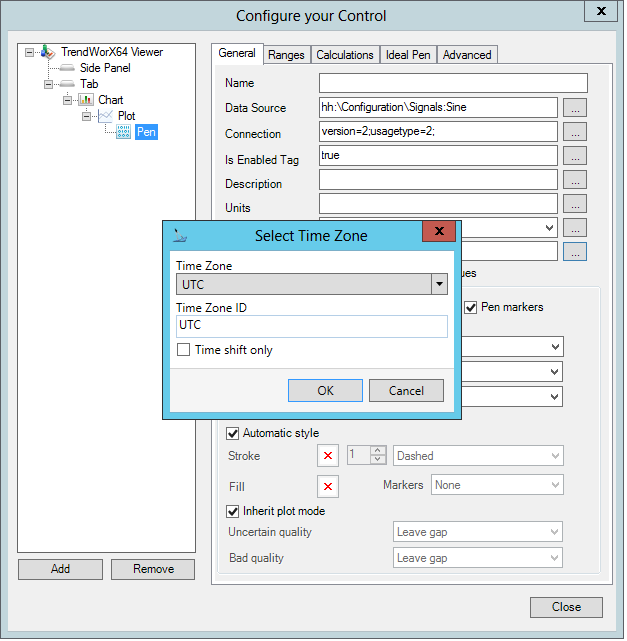Click the Chart node icon
The image size is (627, 641).
(x=86, y=100)
